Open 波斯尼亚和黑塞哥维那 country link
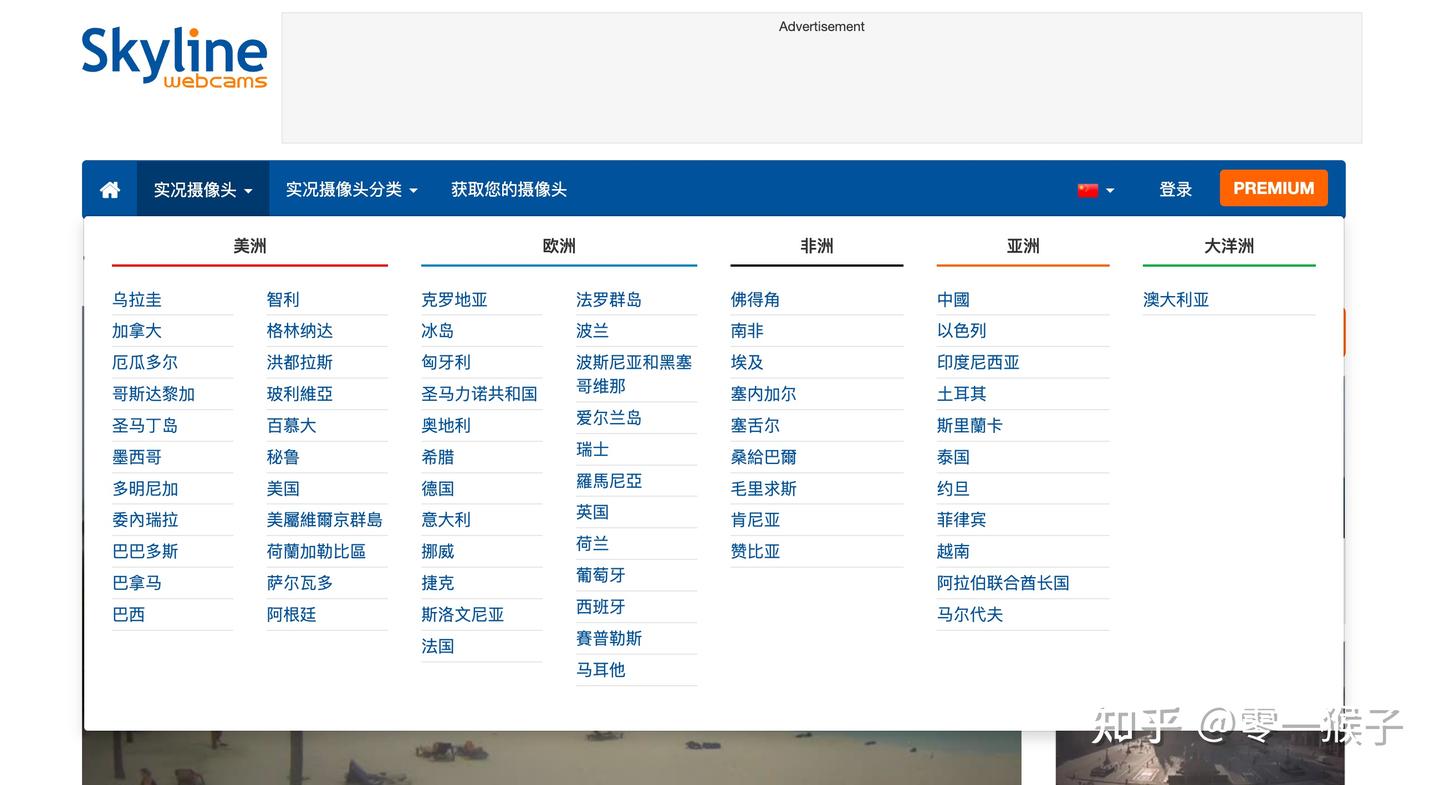 tap(633, 374)
